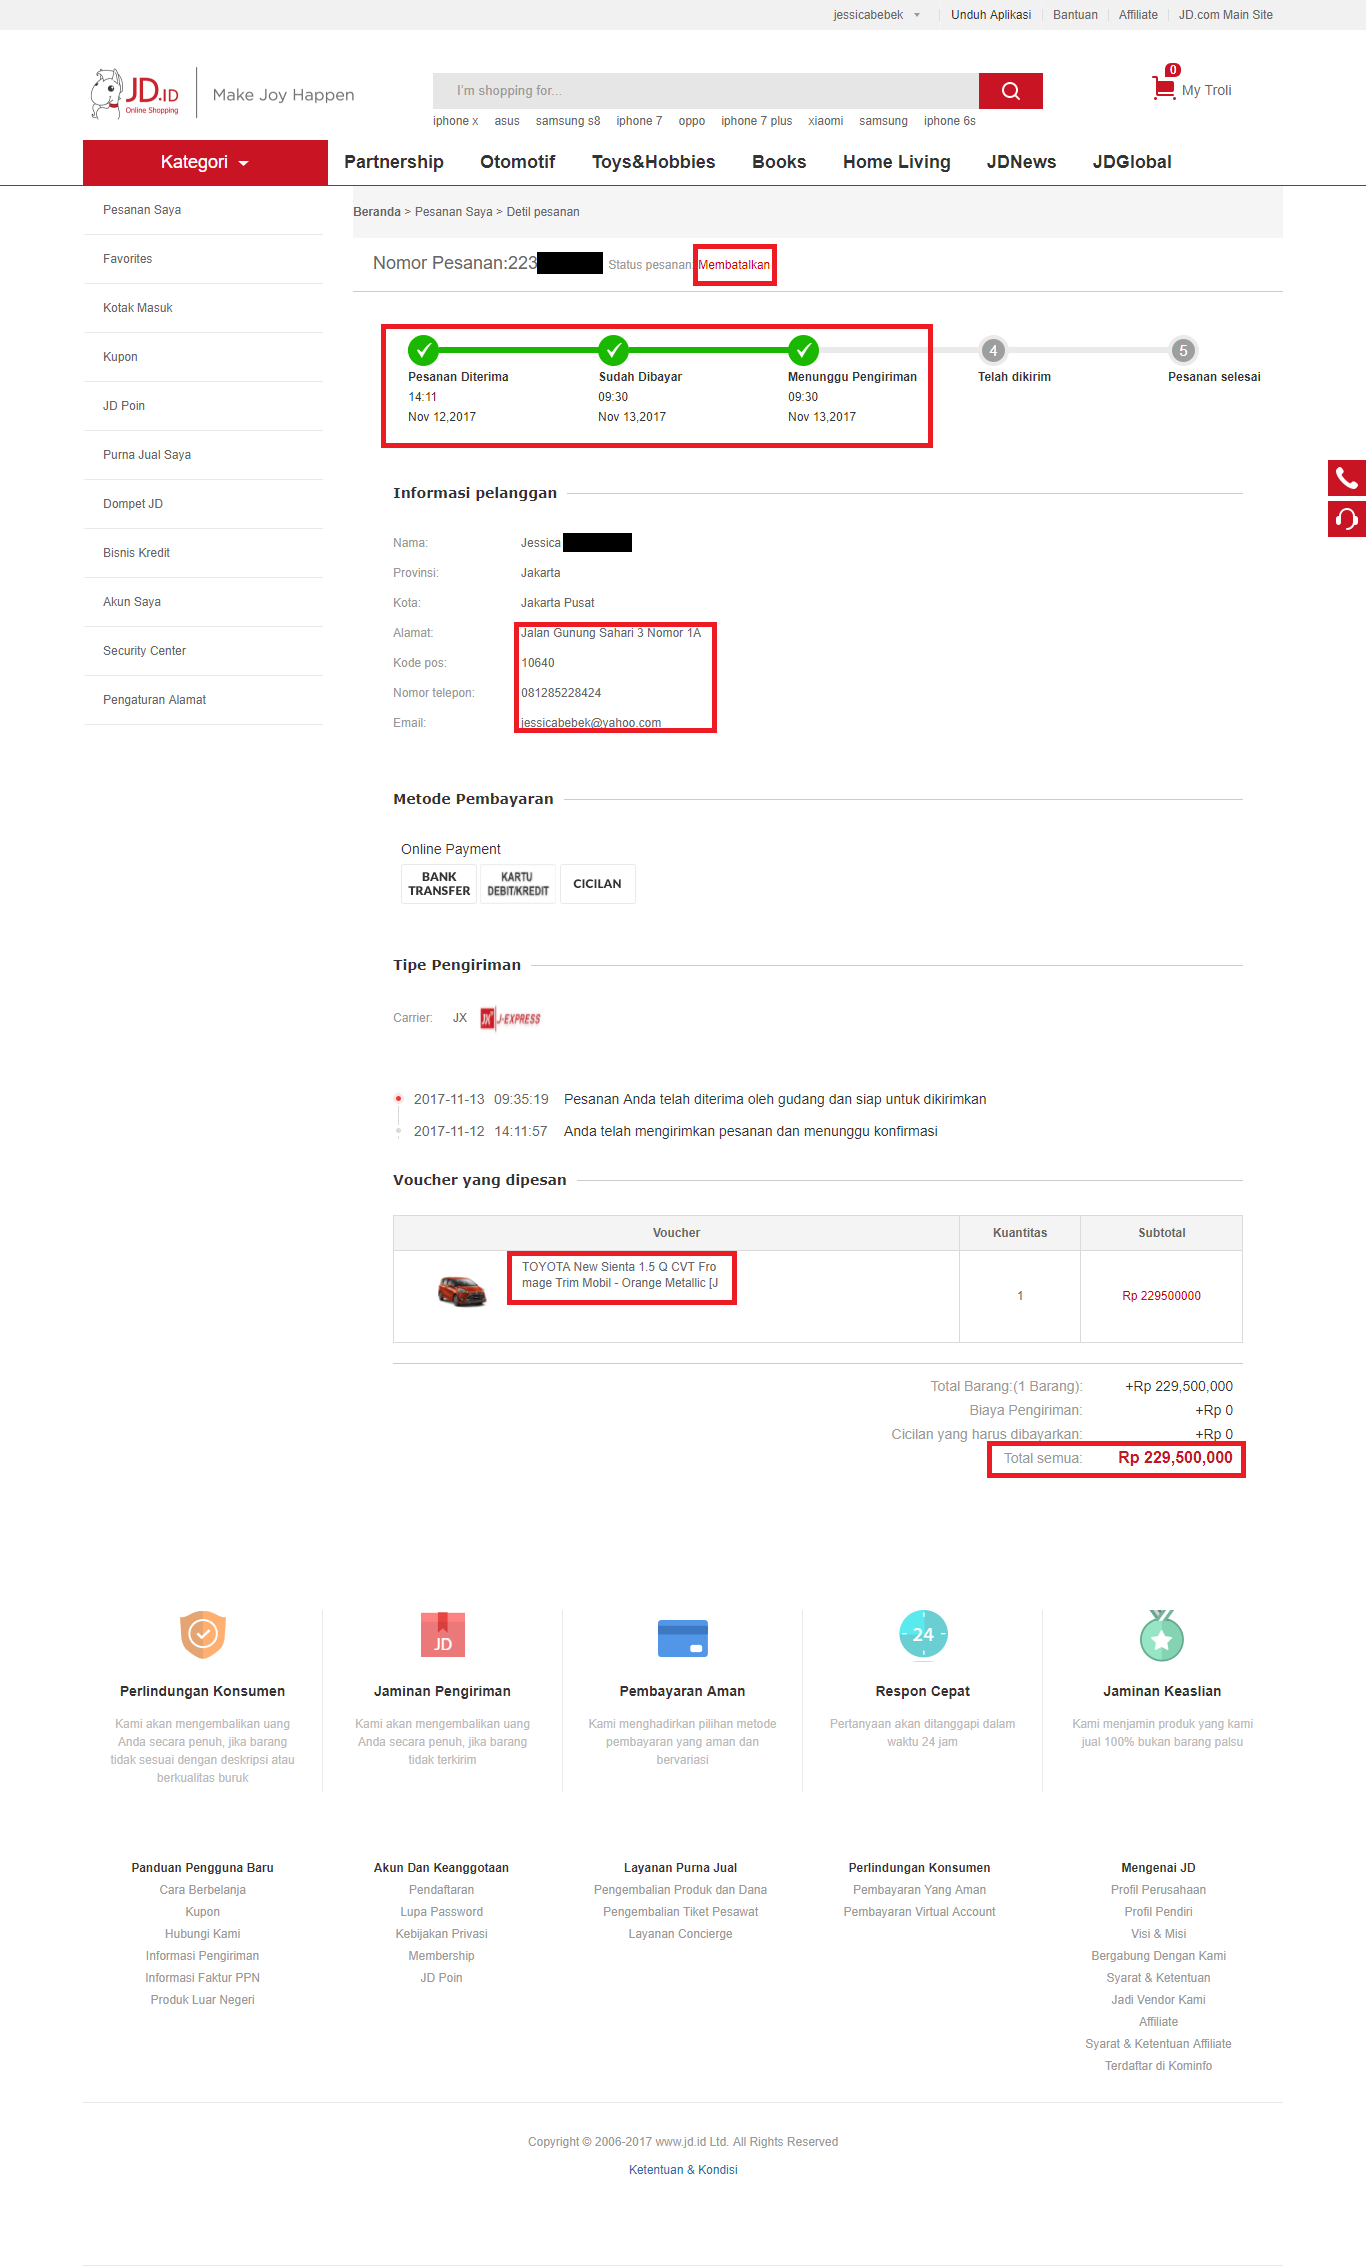Open Pengaturan Alamat in the sidebar
This screenshot has height=2266, width=1366.
154,700
